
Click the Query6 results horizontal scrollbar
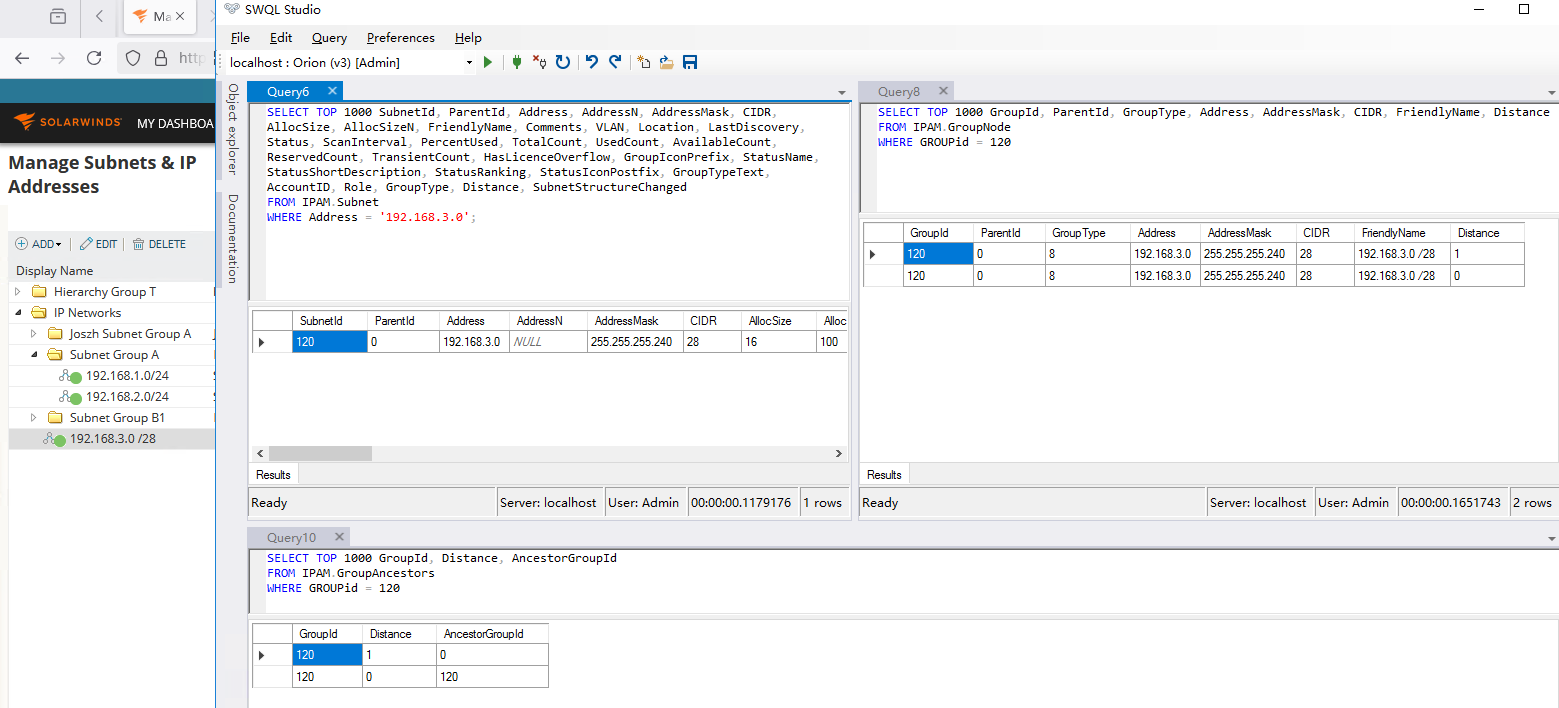(x=320, y=453)
